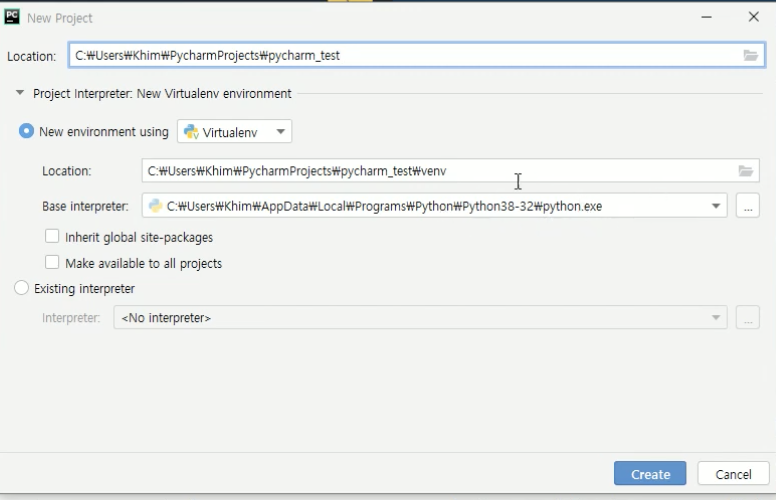Click the Create button
This screenshot has height=500, width=776.
(650, 474)
